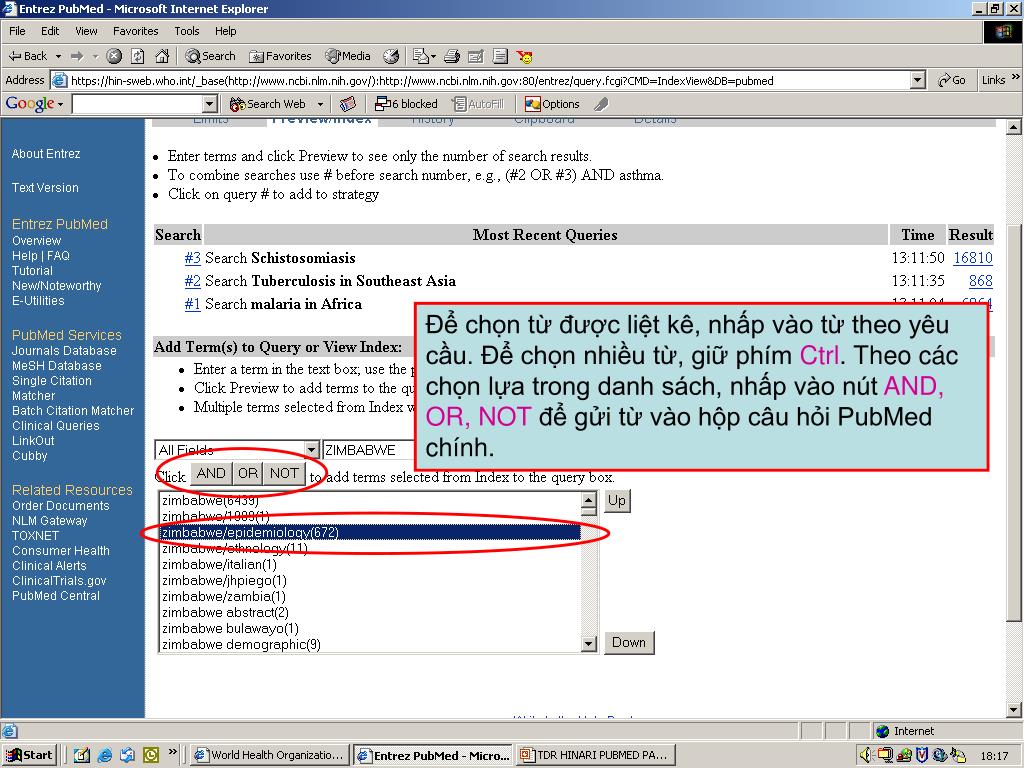The image size is (1024, 768).
Task: Click the AND button
Action: 211,473
